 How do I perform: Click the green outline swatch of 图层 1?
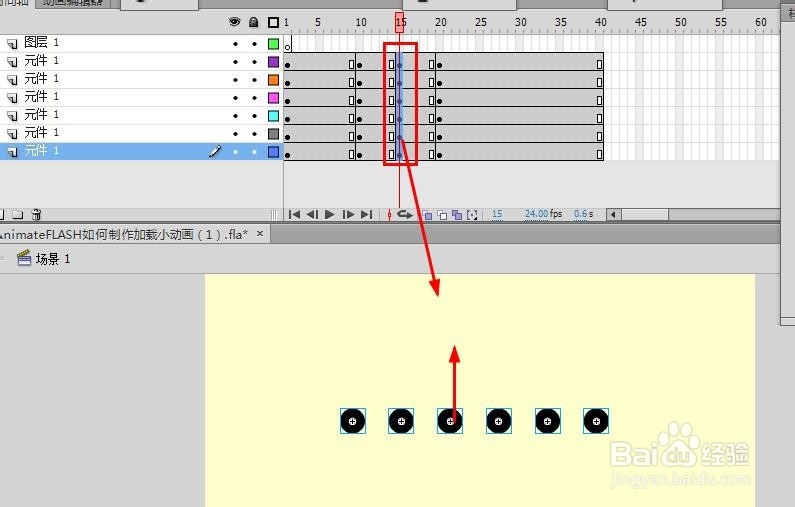[x=273, y=44]
